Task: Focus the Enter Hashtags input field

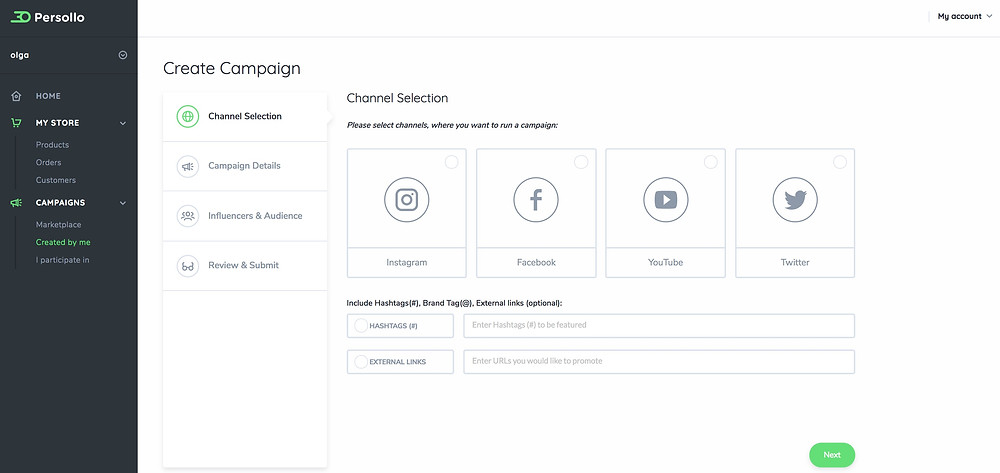Action: [x=659, y=326]
